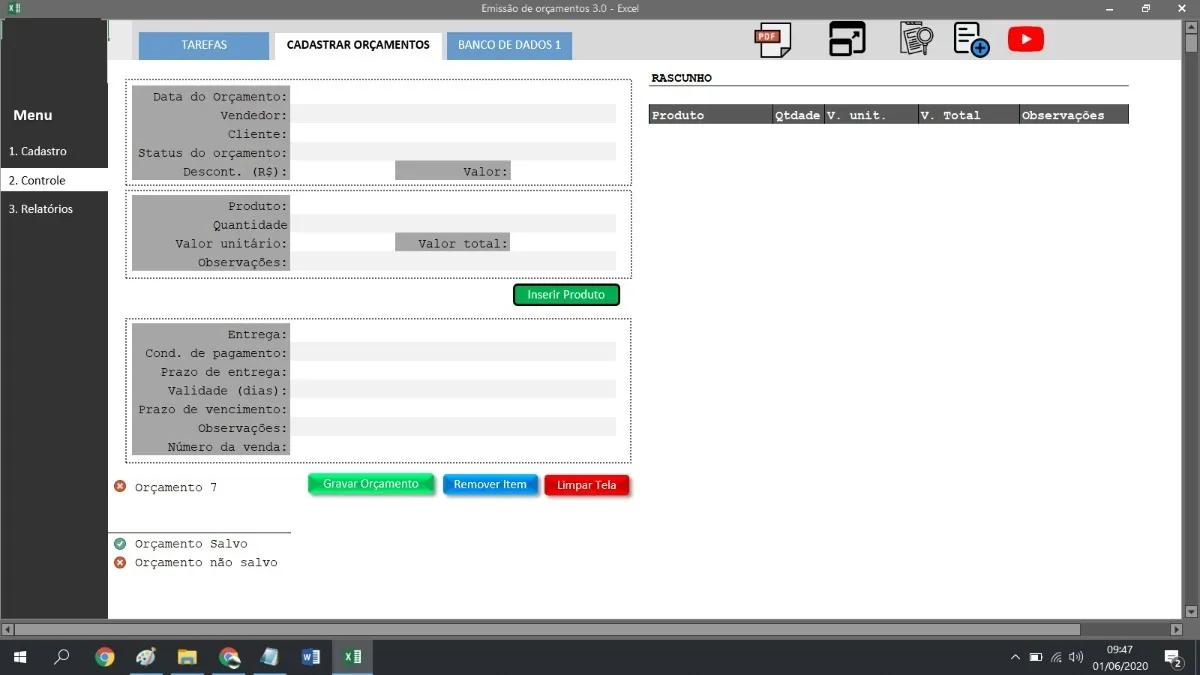Click the horizontal scrollbar at the bottom
The image size is (1200, 675).
pos(547,630)
